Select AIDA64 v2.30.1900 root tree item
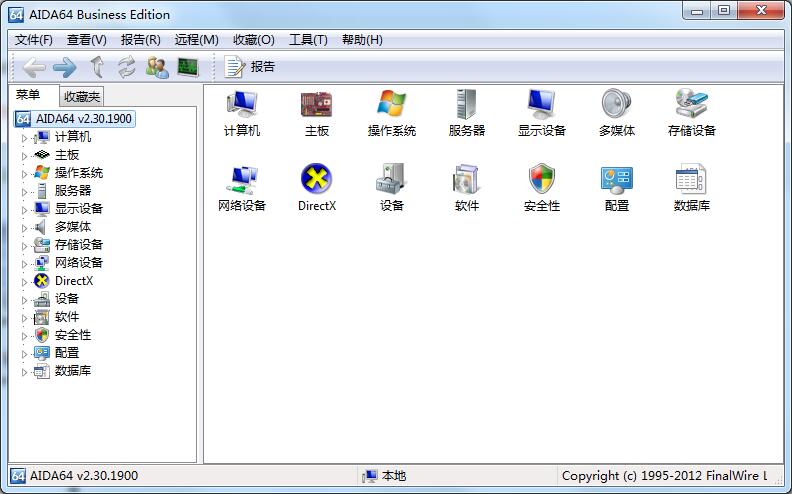The width and height of the screenshot is (792, 494). click(74, 119)
